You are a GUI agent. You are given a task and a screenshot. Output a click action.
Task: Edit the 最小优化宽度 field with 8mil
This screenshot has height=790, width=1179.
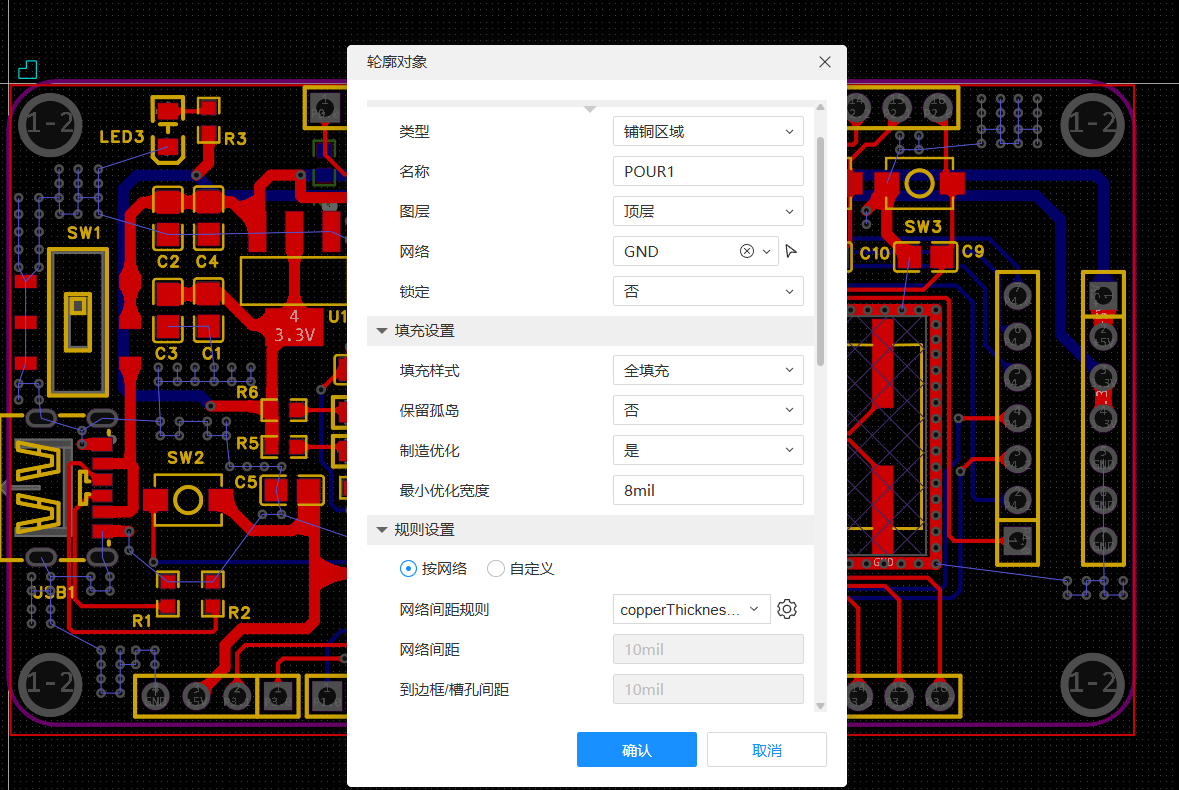coord(708,490)
